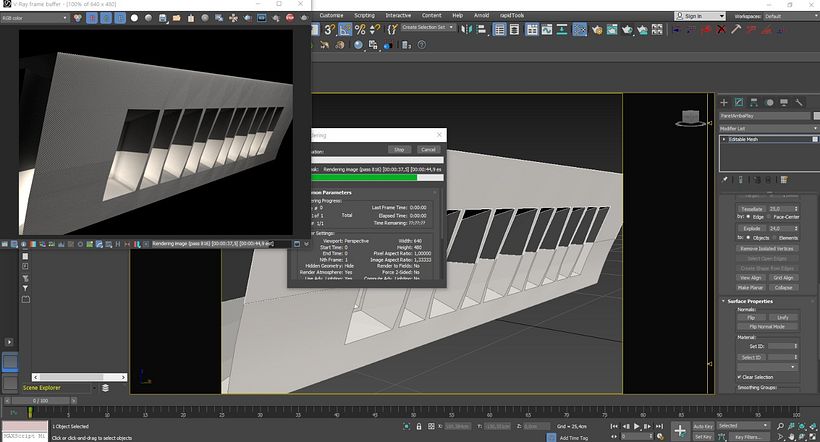Select Objects radio button
Screen dimensions: 820x442
coord(748,237)
